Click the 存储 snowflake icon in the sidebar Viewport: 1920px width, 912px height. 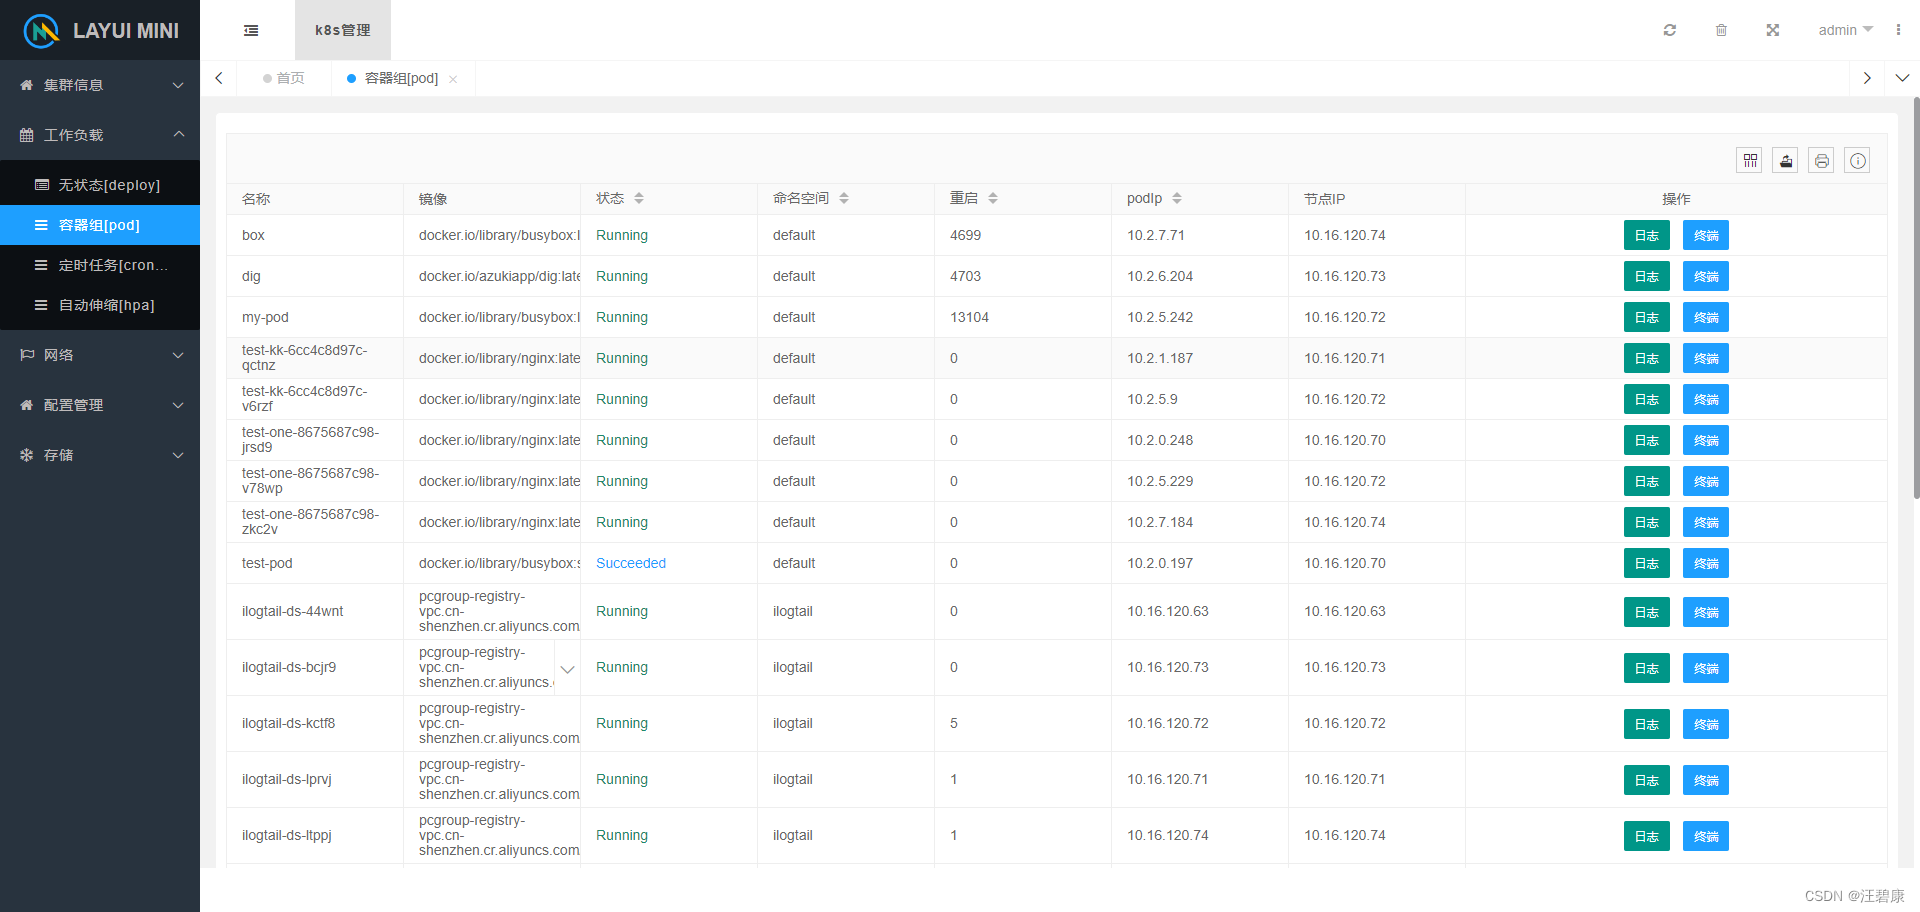(27, 455)
